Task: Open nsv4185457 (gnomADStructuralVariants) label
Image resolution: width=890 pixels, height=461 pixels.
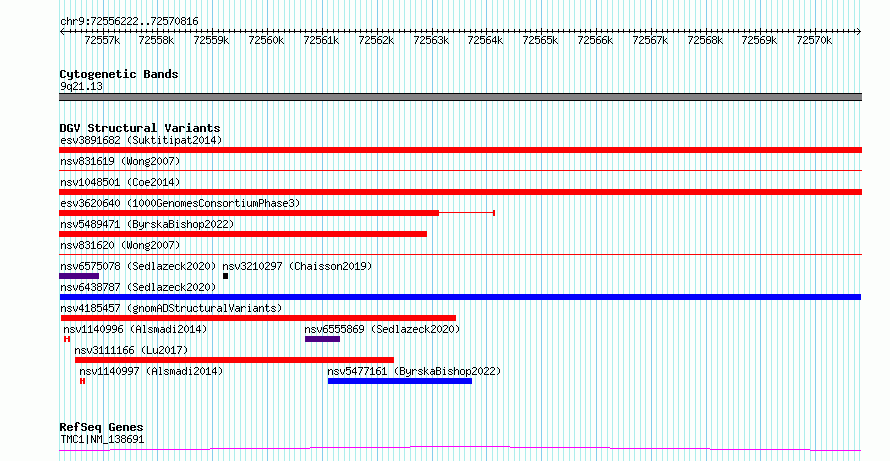Action: [171, 308]
